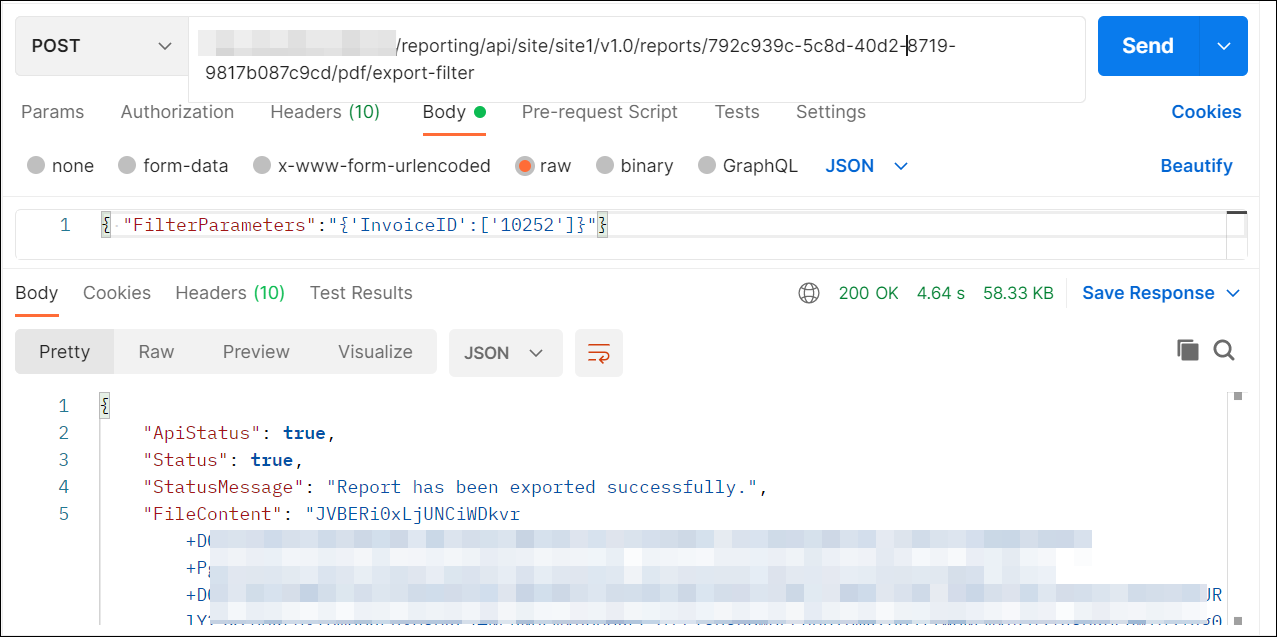The image size is (1277, 637).
Task: Click the 200 OK status text
Action: click(869, 293)
